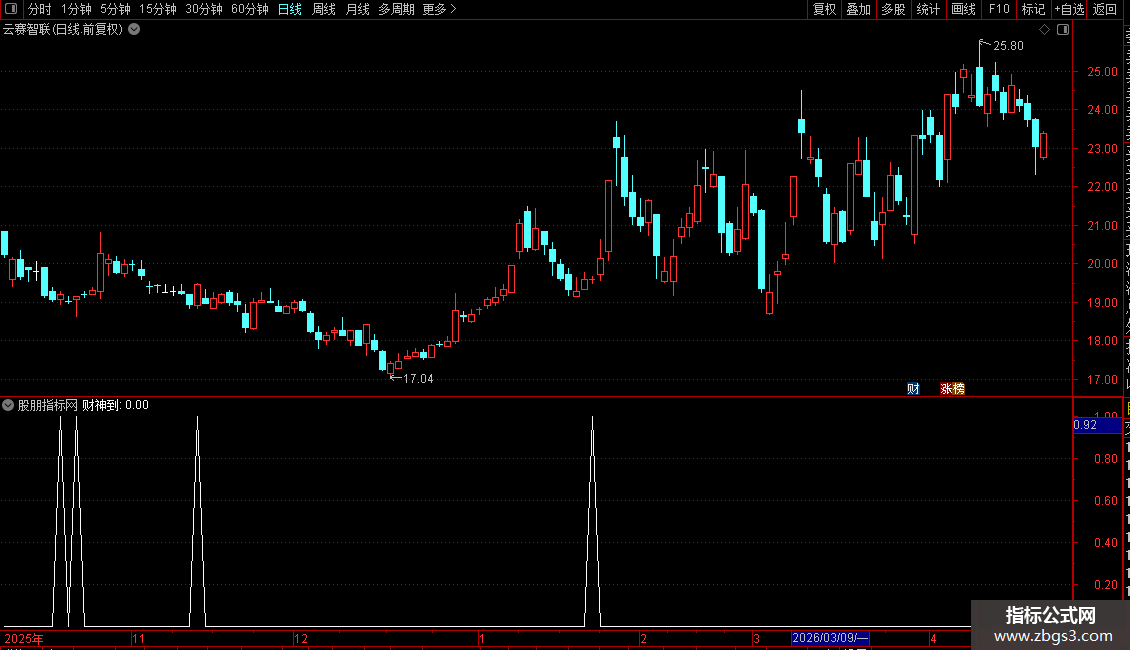Viewport: 1130px width, 650px height.
Task: Click 返回 to go back
Action: 1105,9
